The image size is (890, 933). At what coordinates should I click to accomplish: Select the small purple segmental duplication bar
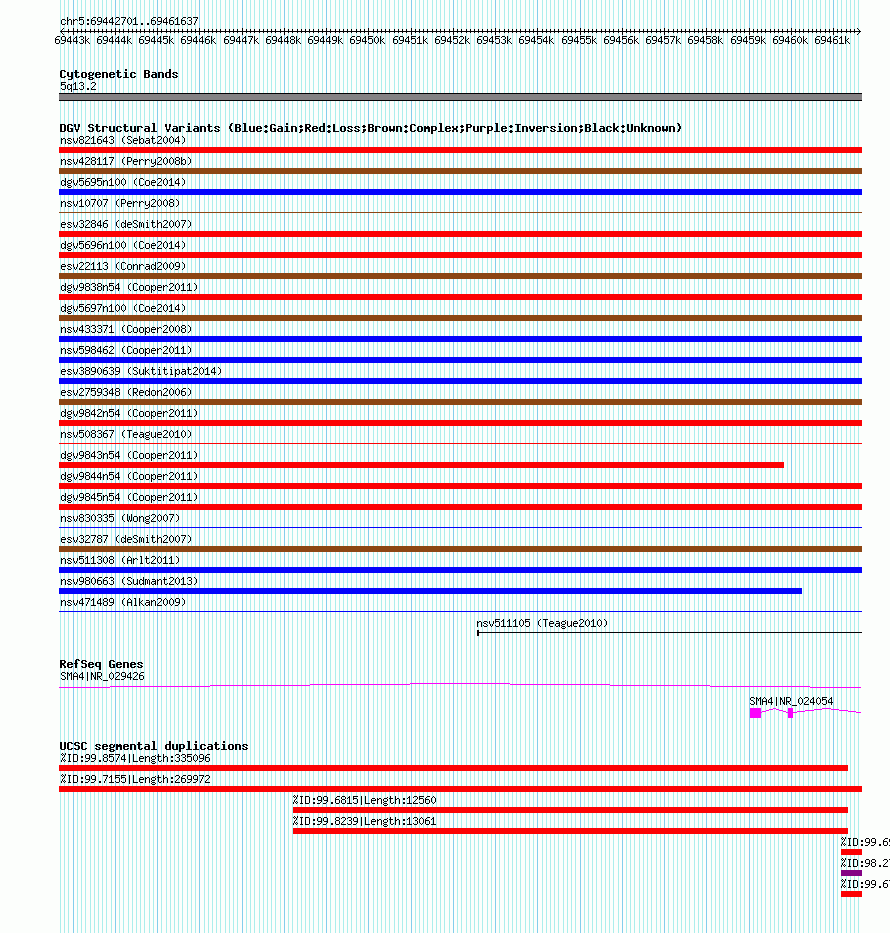coord(851,873)
